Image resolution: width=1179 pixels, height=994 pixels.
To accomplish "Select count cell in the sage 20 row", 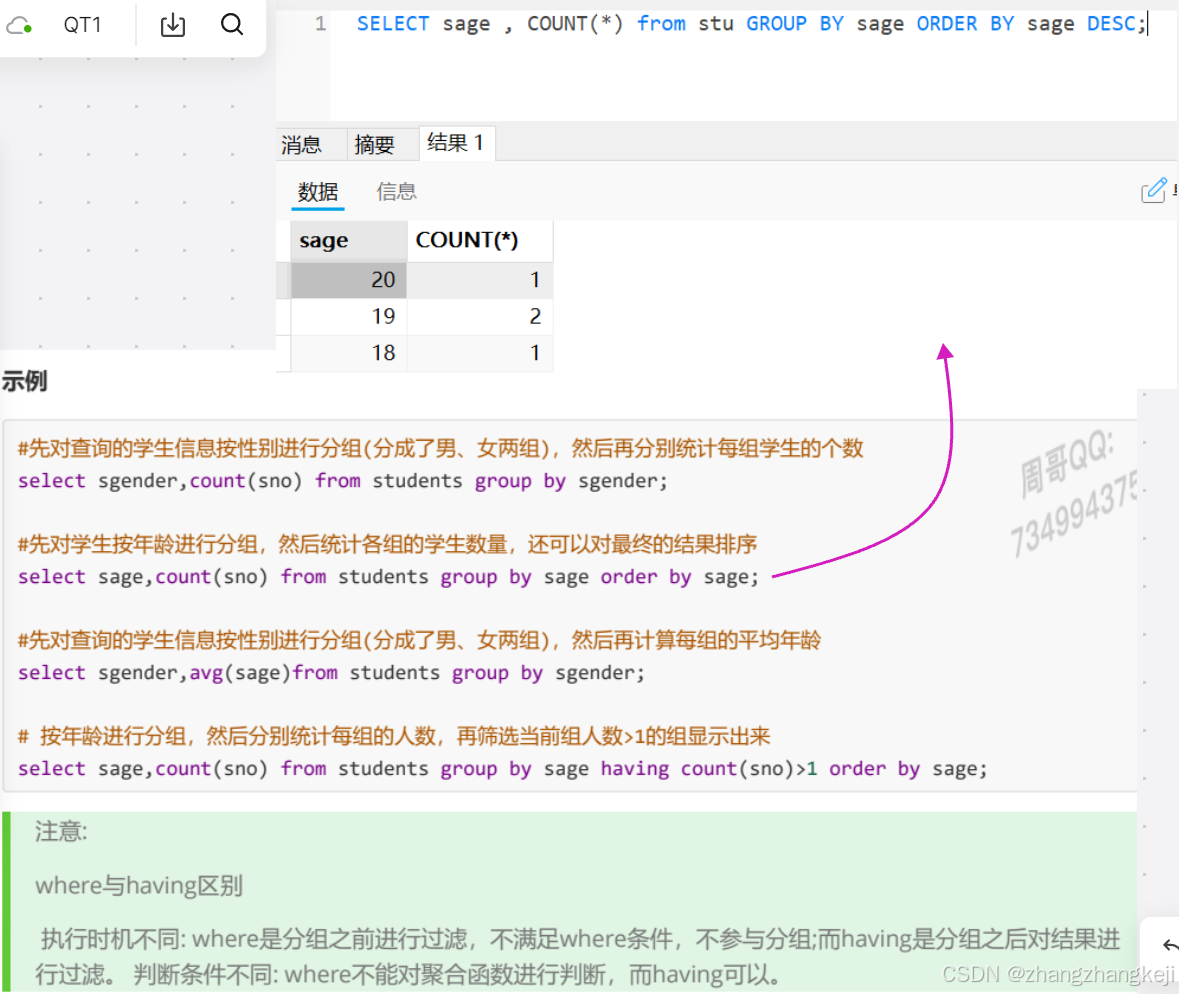I will (480, 280).
